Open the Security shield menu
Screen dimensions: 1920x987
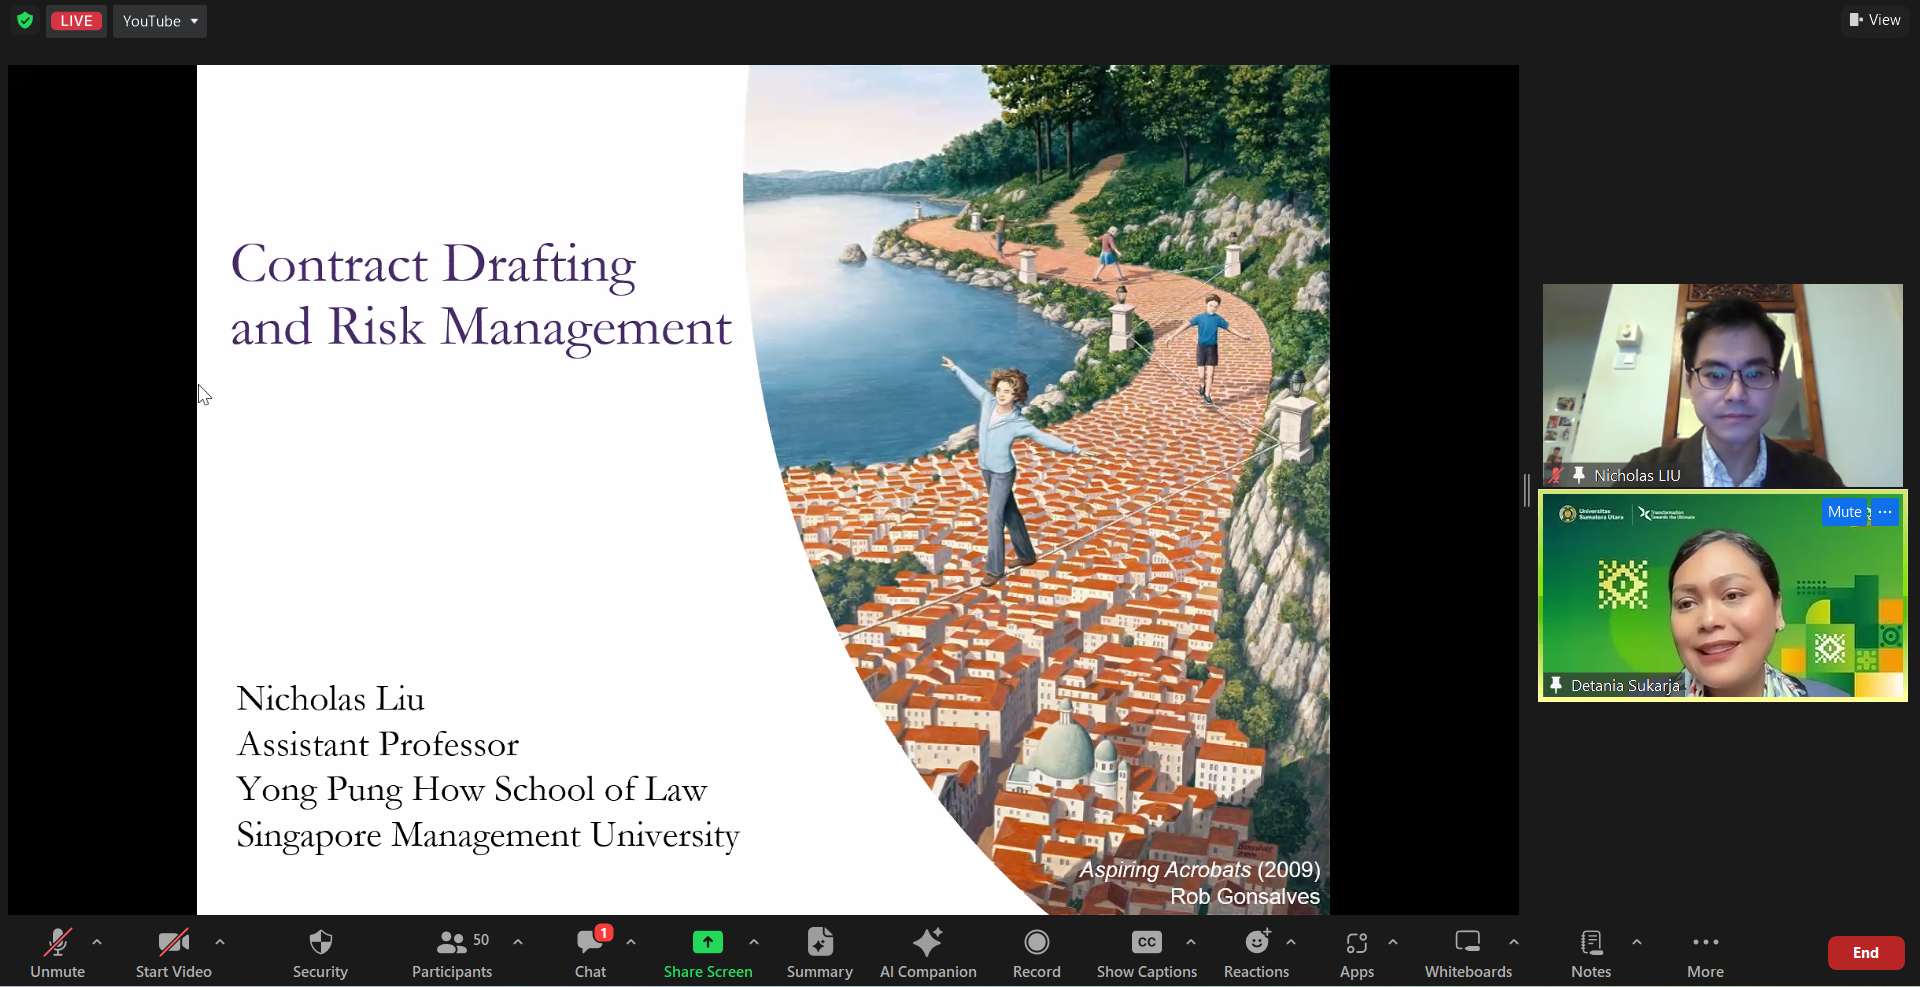point(320,953)
